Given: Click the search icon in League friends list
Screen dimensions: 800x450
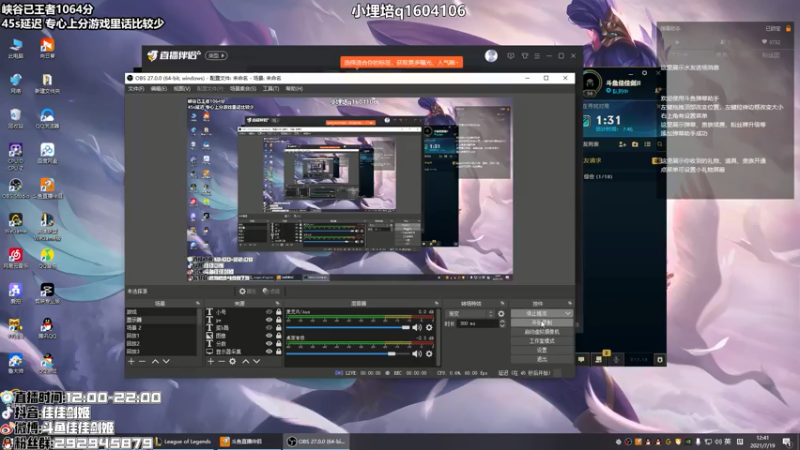Looking at the screenshot, I should point(660,144).
